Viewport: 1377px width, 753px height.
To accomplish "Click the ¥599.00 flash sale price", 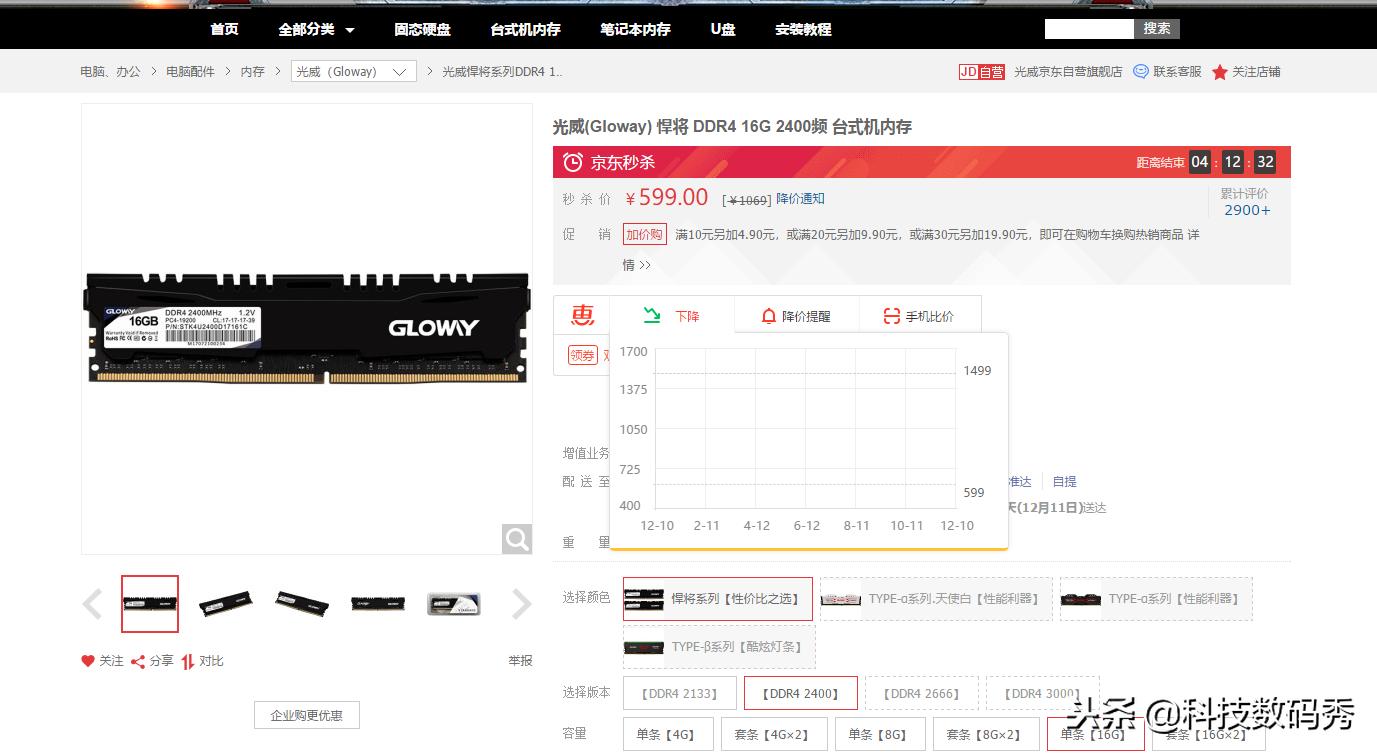I will (666, 198).
